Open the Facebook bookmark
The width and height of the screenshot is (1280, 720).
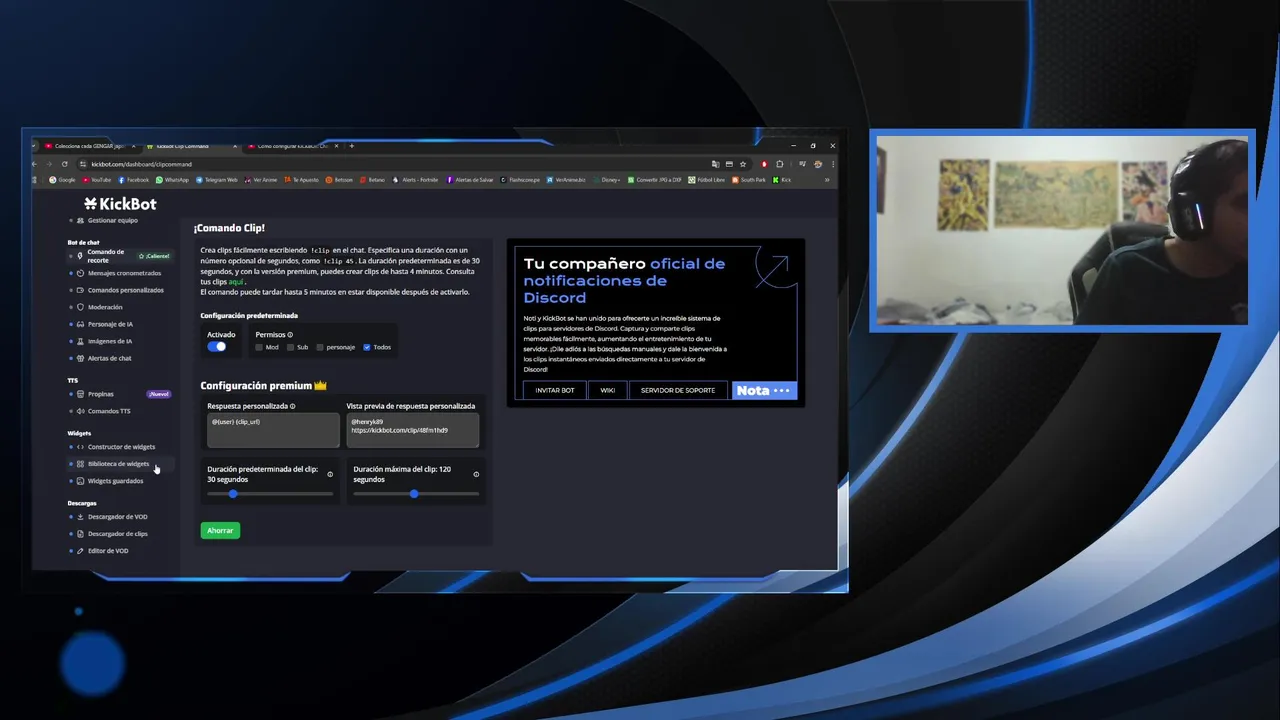[x=134, y=180]
